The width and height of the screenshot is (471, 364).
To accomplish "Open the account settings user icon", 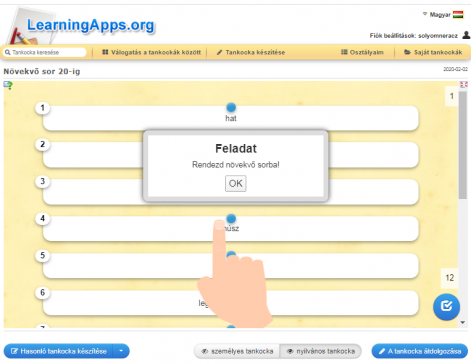I will tap(466, 35).
